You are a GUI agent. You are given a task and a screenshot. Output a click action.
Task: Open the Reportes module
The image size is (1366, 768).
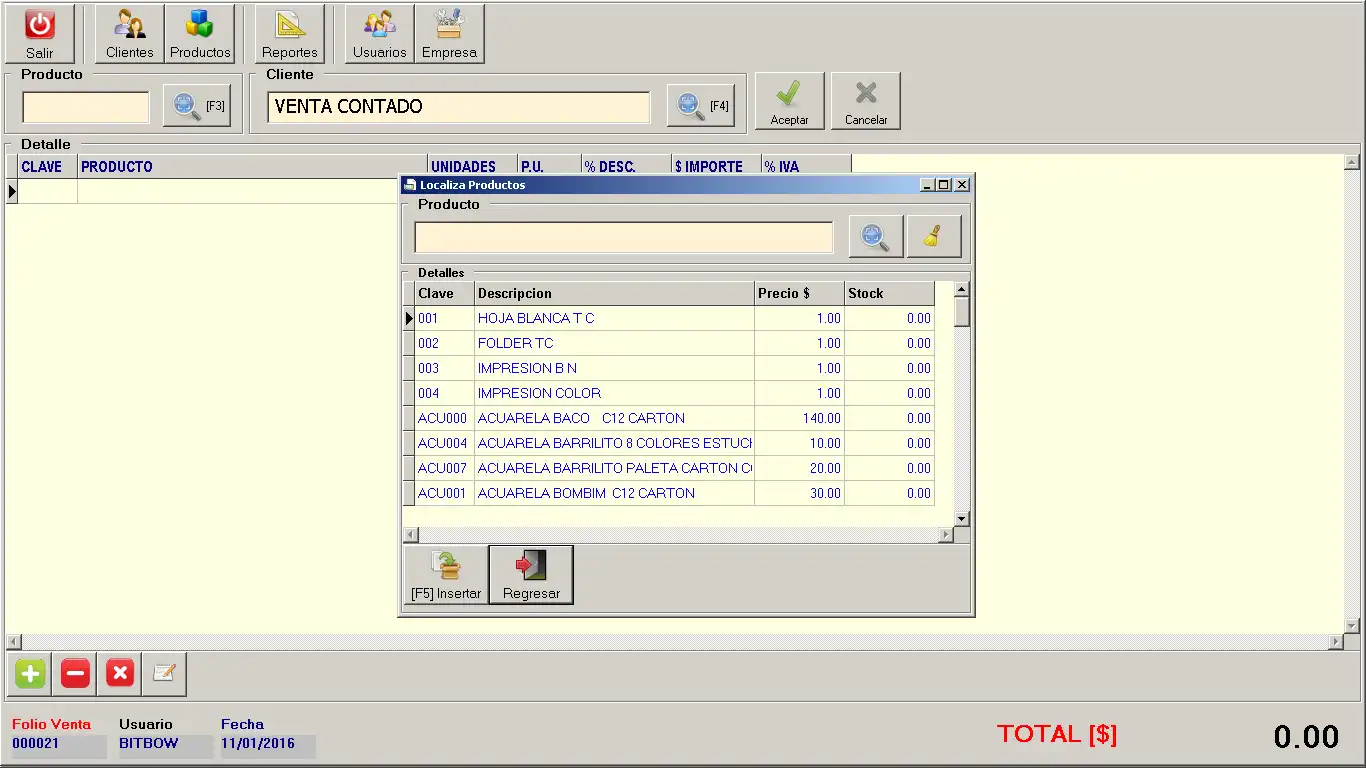tap(290, 34)
